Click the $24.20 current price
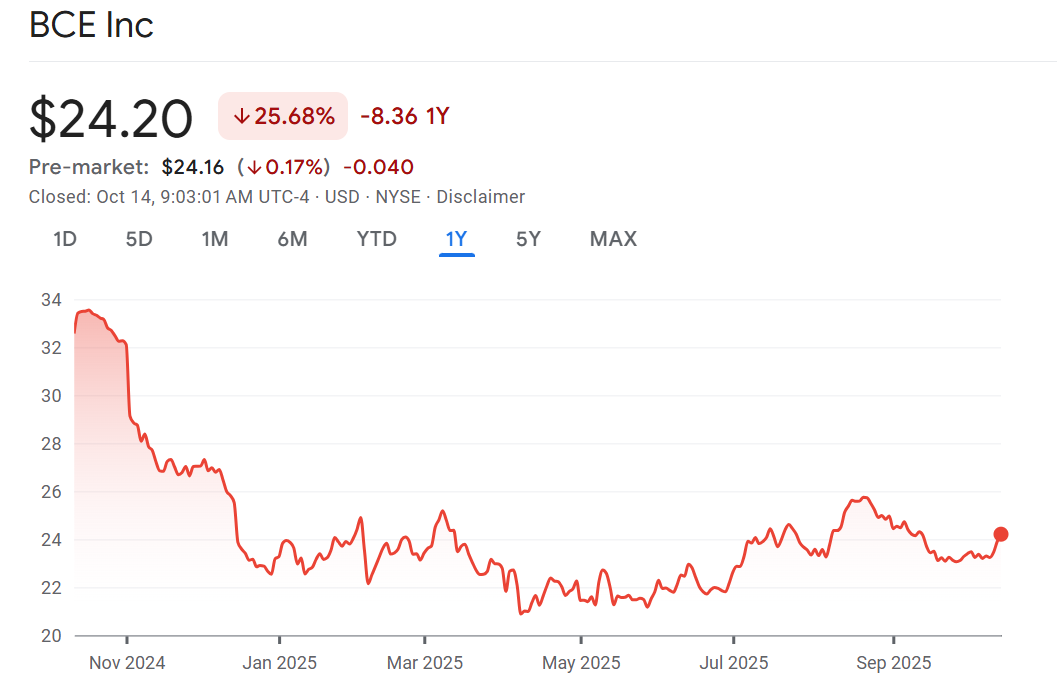 (x=111, y=118)
